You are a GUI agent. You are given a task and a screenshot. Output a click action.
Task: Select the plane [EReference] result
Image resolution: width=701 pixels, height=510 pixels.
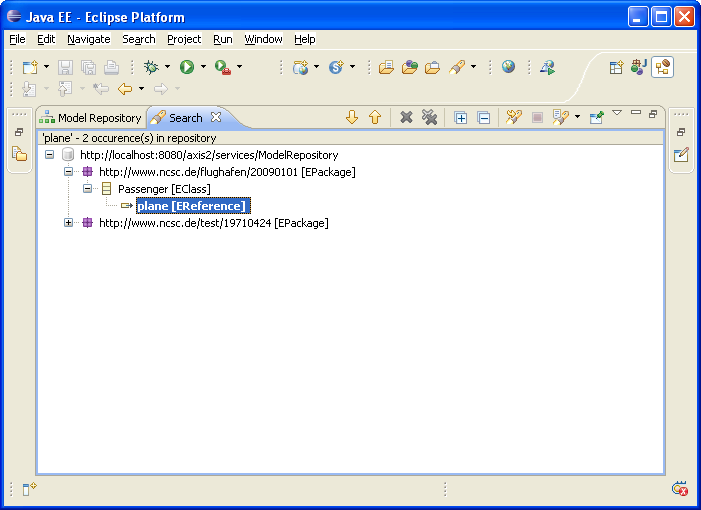(191, 206)
